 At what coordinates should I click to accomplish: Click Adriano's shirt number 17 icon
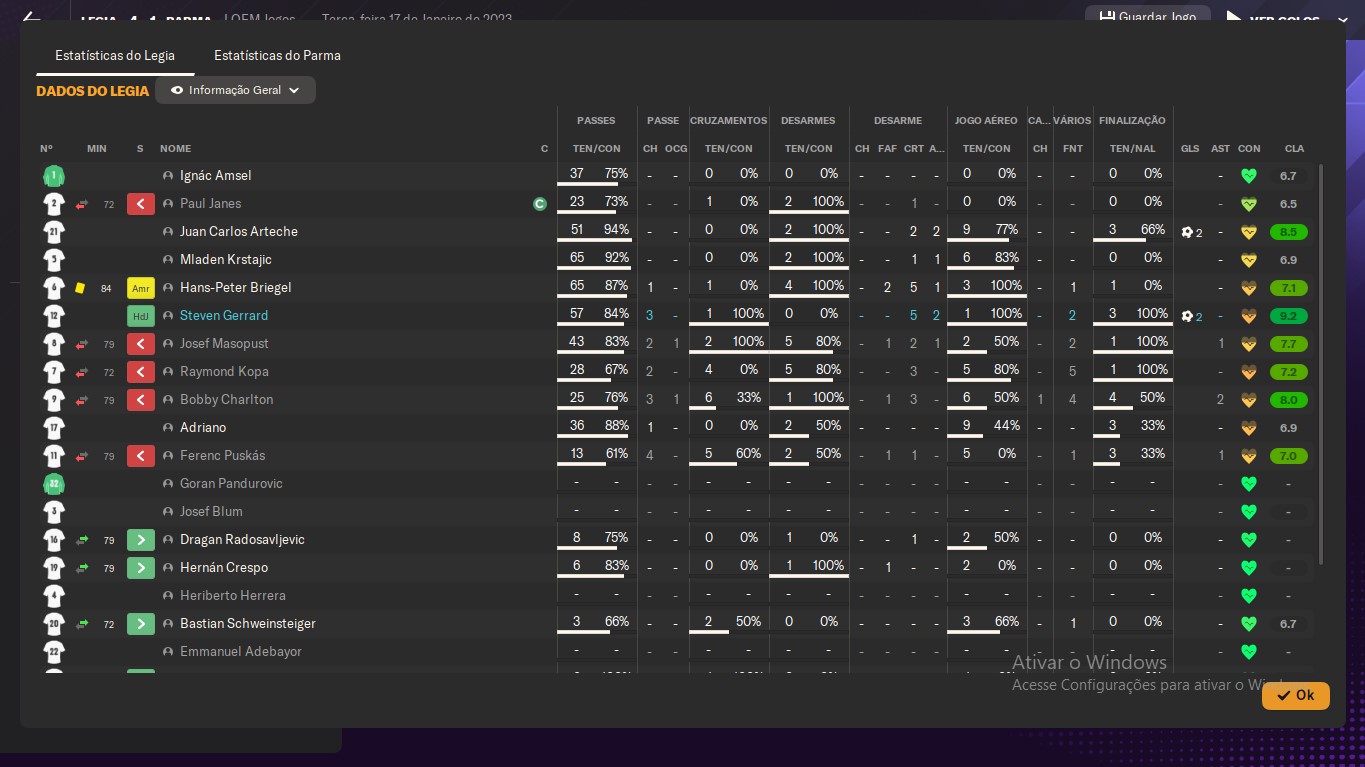(54, 428)
